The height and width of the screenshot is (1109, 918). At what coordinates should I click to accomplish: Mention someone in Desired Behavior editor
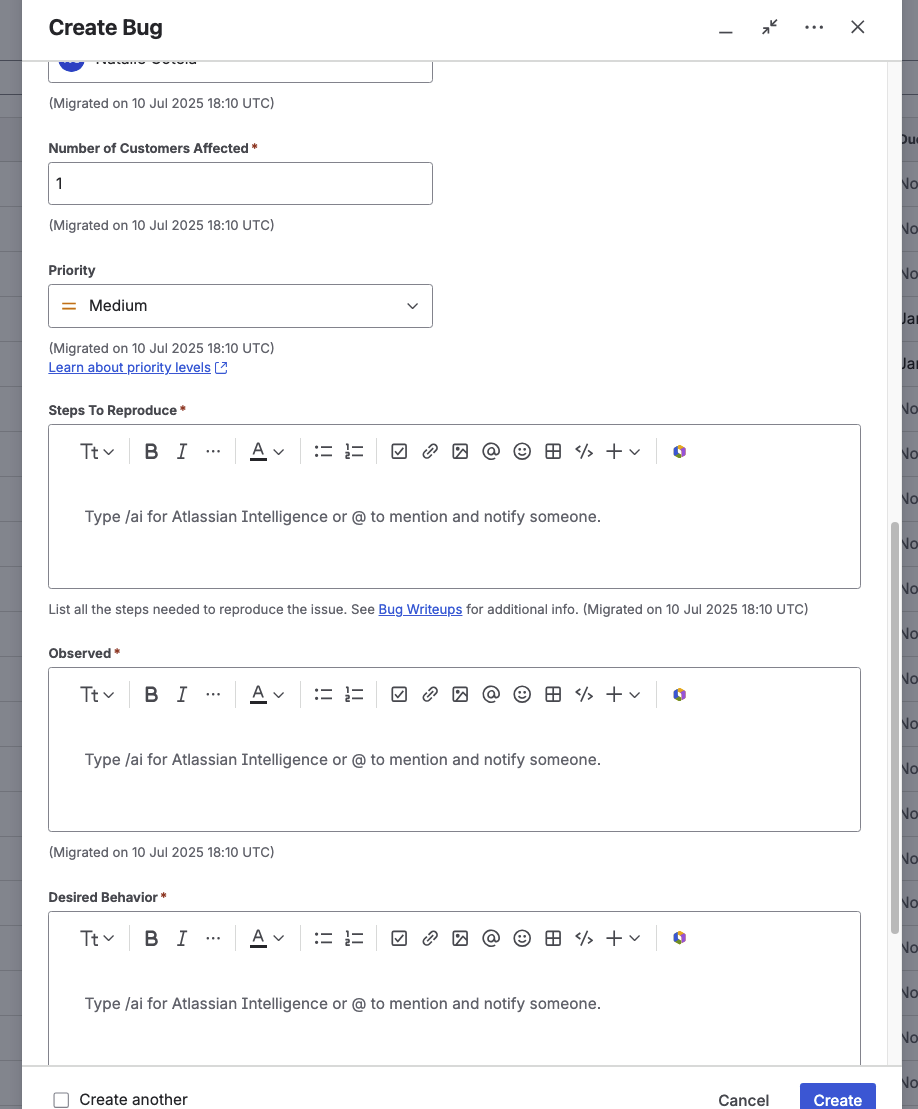[x=491, y=938]
